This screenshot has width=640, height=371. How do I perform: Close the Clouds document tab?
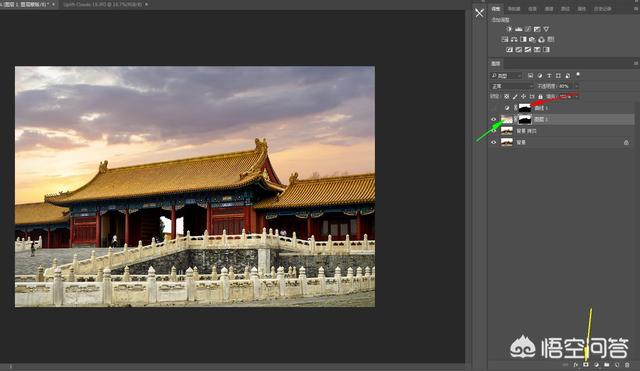point(146,4)
